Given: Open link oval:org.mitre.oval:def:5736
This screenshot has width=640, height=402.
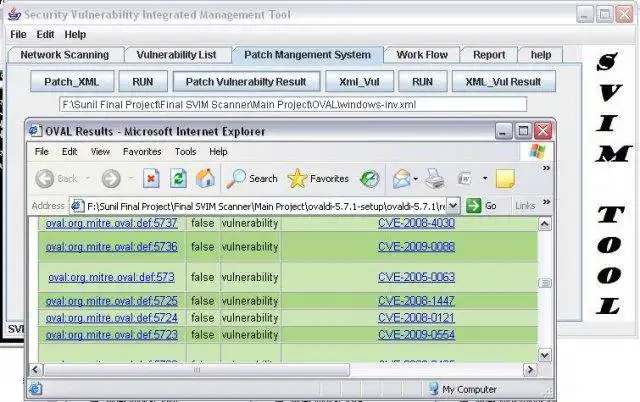Looking at the screenshot, I should coord(111,247).
